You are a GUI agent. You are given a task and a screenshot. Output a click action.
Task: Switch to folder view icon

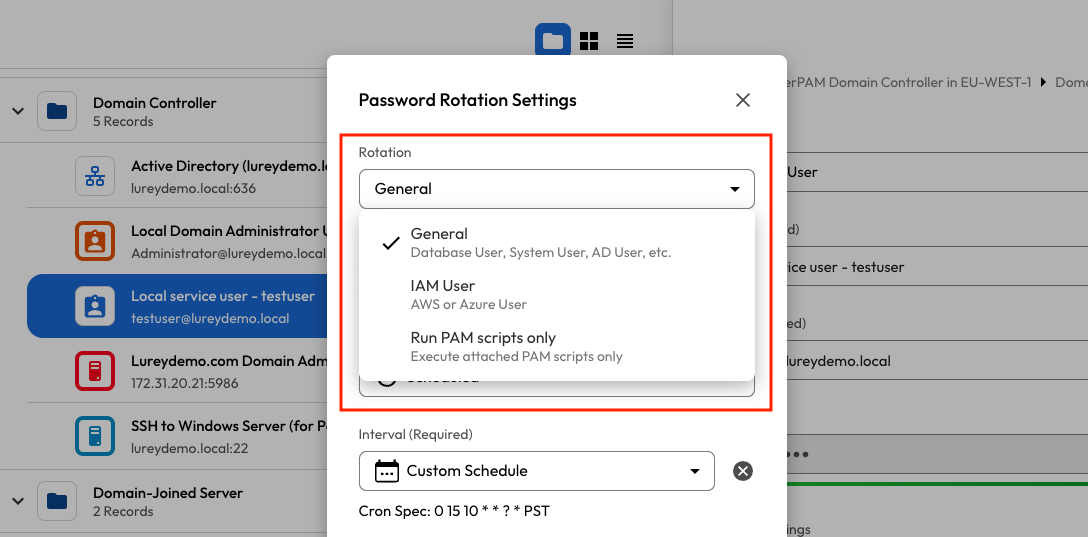pos(553,41)
